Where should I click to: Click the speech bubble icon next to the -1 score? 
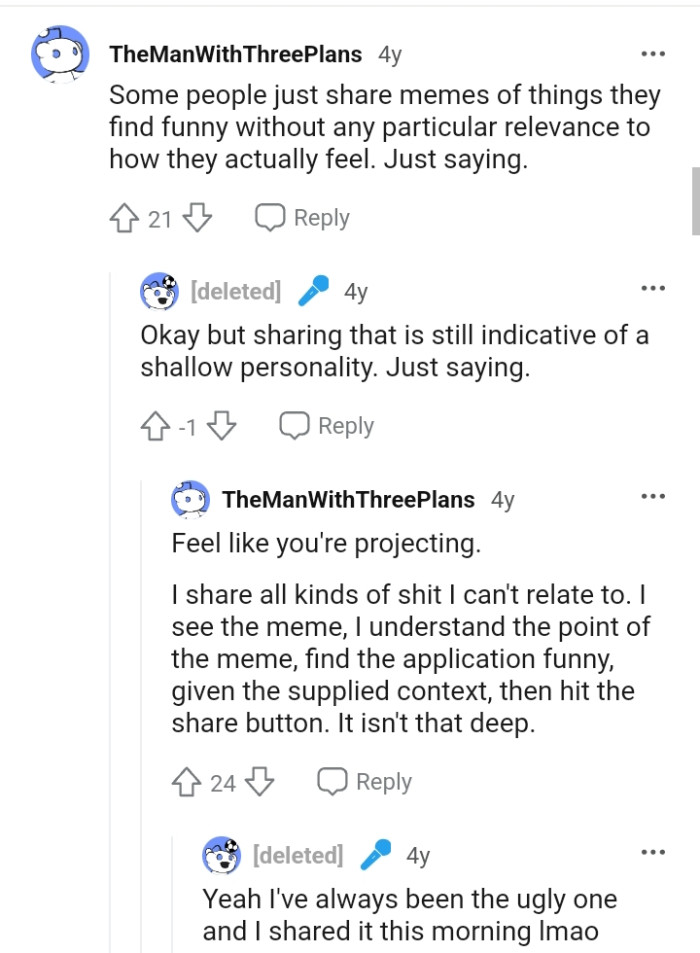294,425
